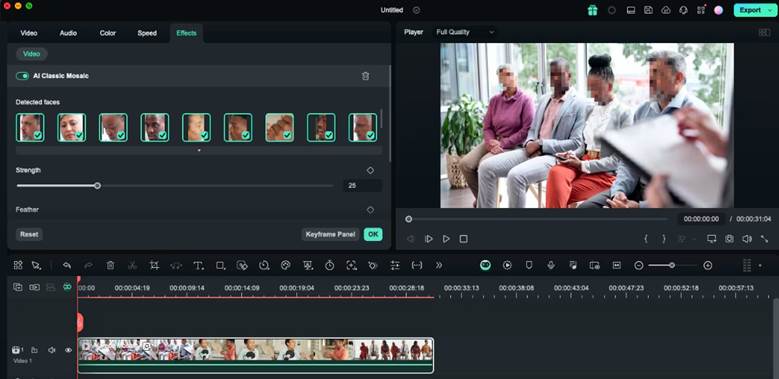This screenshot has width=779, height=379.
Task: Open the gift box icon in the top bar
Action: click(592, 10)
